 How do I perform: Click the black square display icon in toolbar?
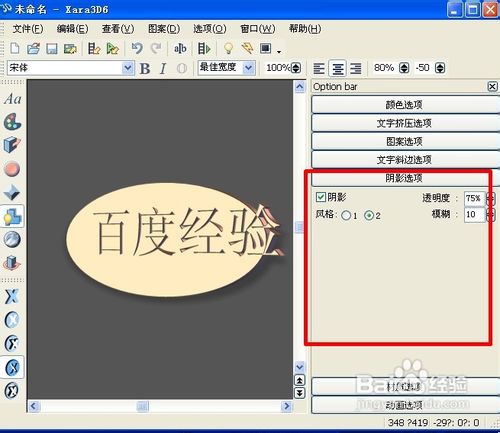[265, 49]
